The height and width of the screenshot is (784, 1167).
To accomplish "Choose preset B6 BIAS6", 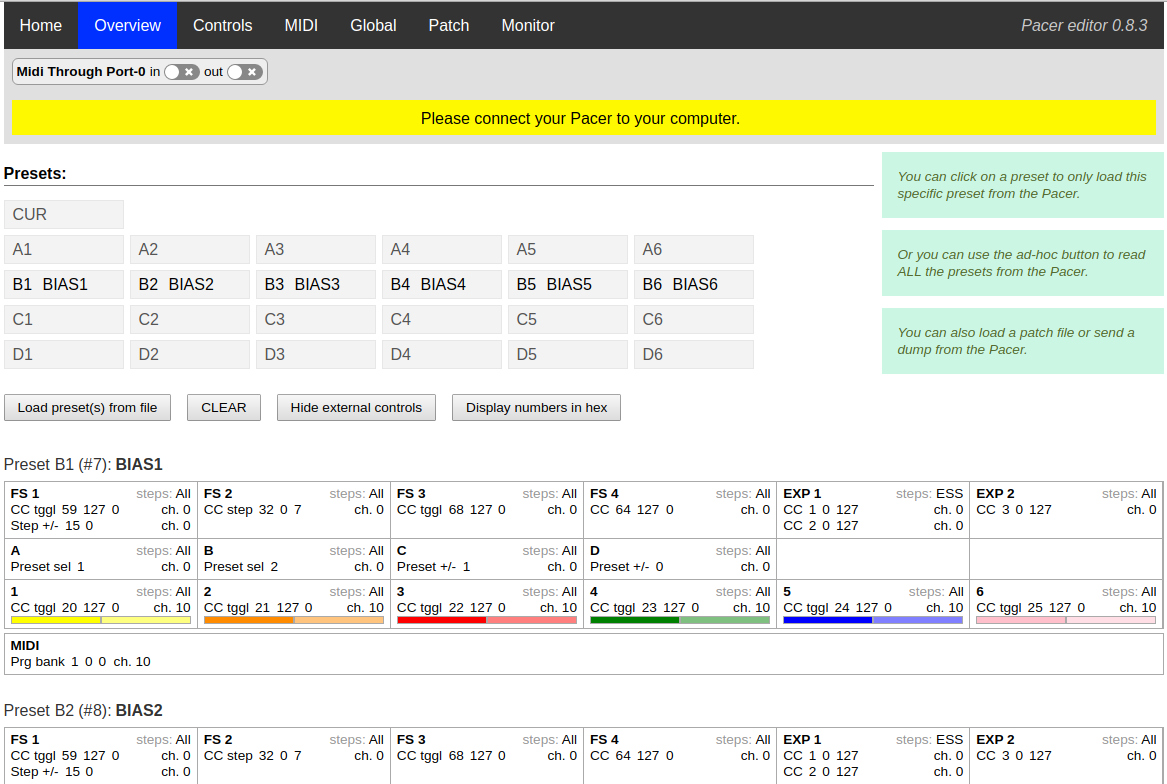I will 694,285.
